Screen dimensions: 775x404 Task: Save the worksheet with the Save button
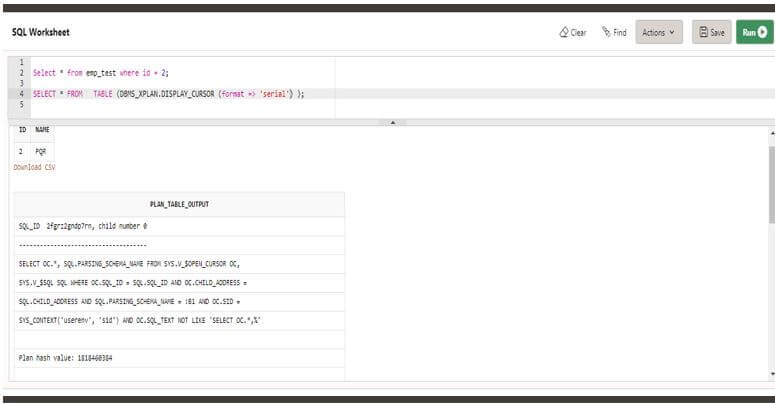click(711, 32)
